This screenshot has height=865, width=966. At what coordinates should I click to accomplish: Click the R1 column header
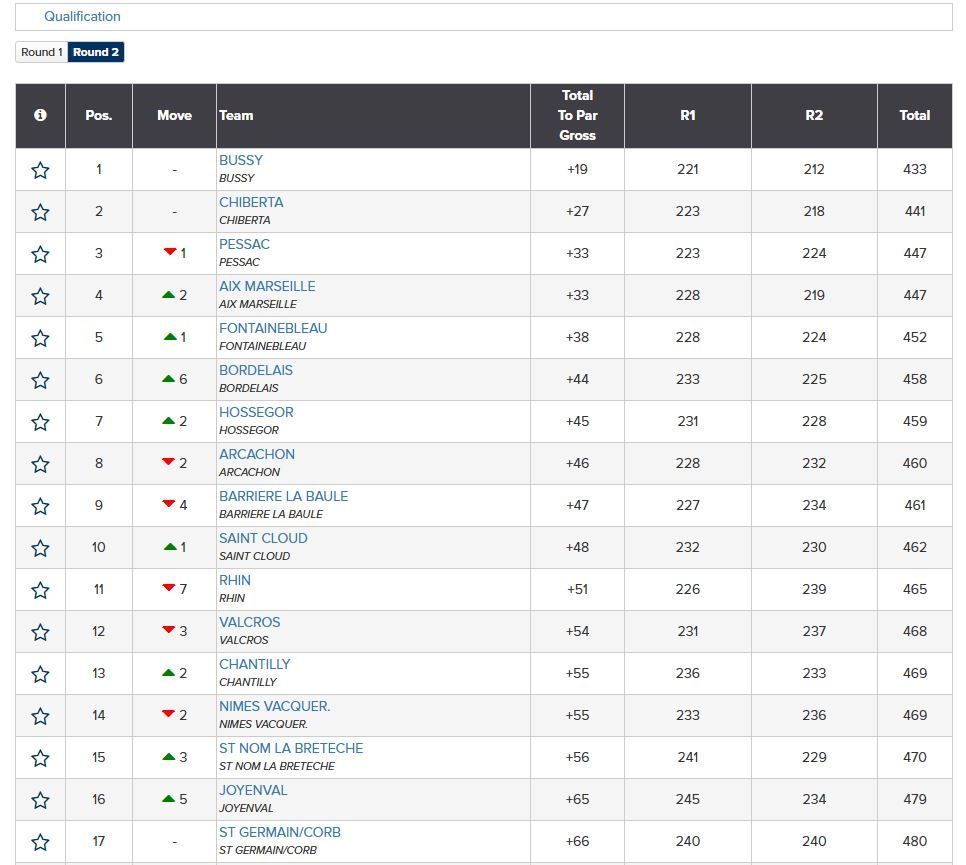point(688,116)
